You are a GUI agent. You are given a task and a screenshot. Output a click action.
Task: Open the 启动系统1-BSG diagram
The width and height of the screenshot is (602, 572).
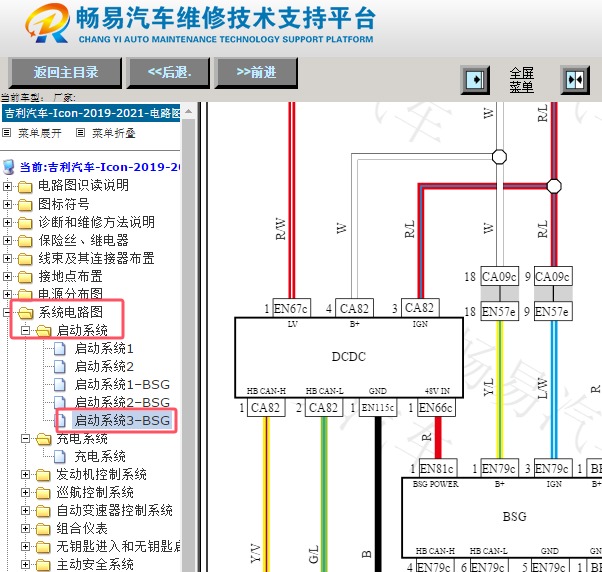[122, 385]
